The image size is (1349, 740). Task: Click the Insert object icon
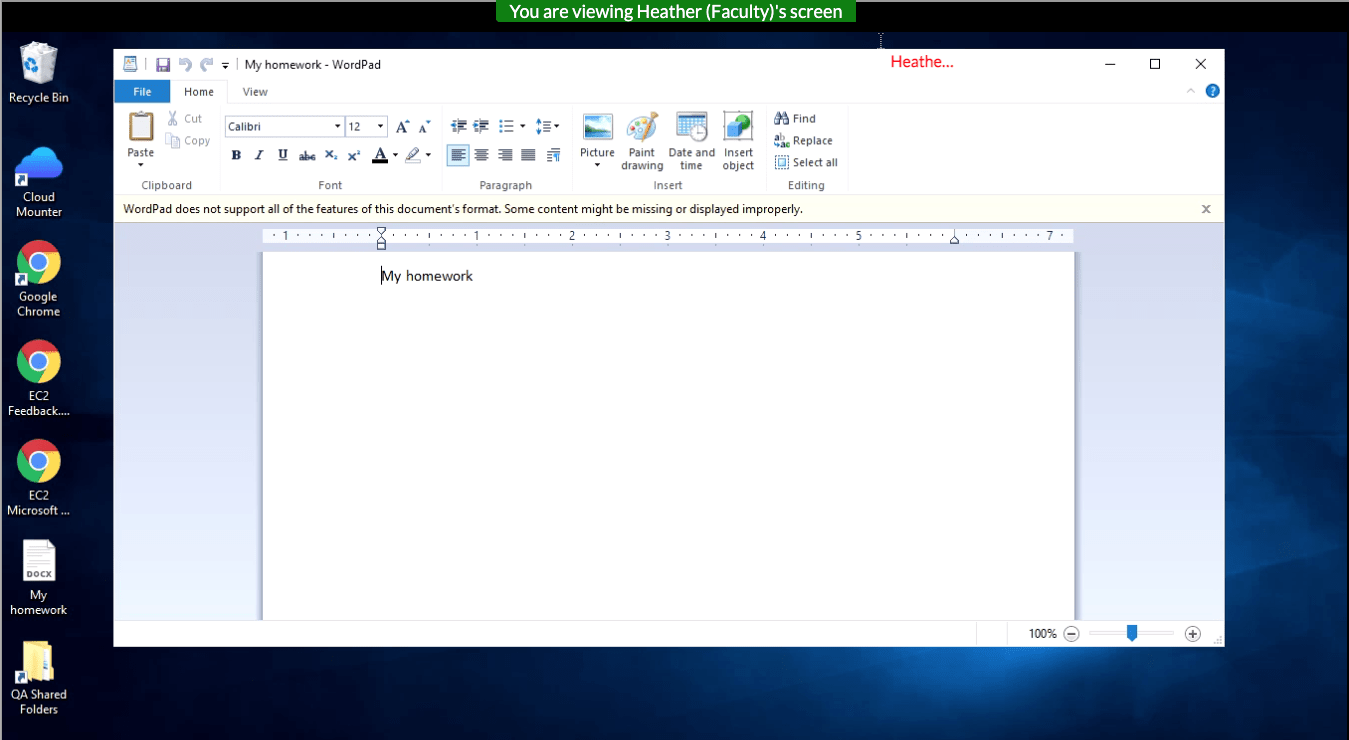pyautogui.click(x=738, y=141)
